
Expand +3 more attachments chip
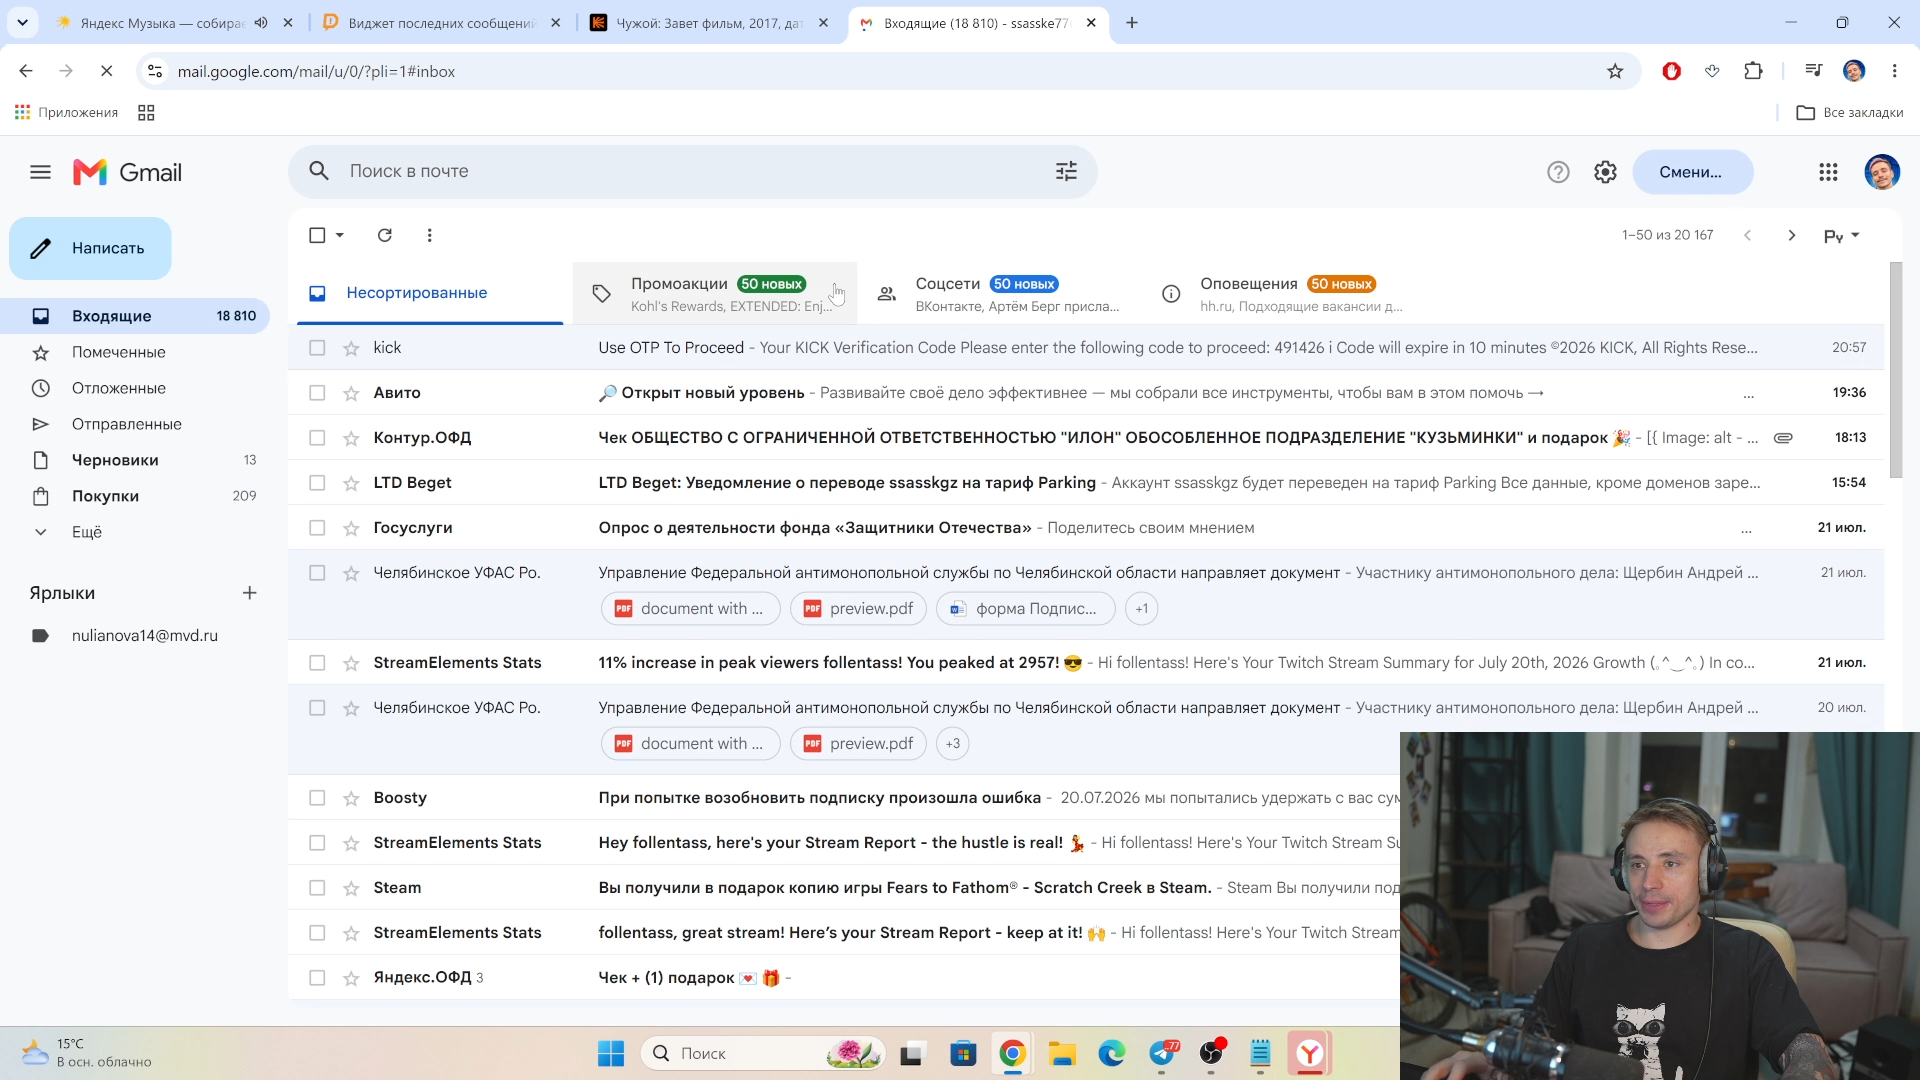(x=952, y=743)
